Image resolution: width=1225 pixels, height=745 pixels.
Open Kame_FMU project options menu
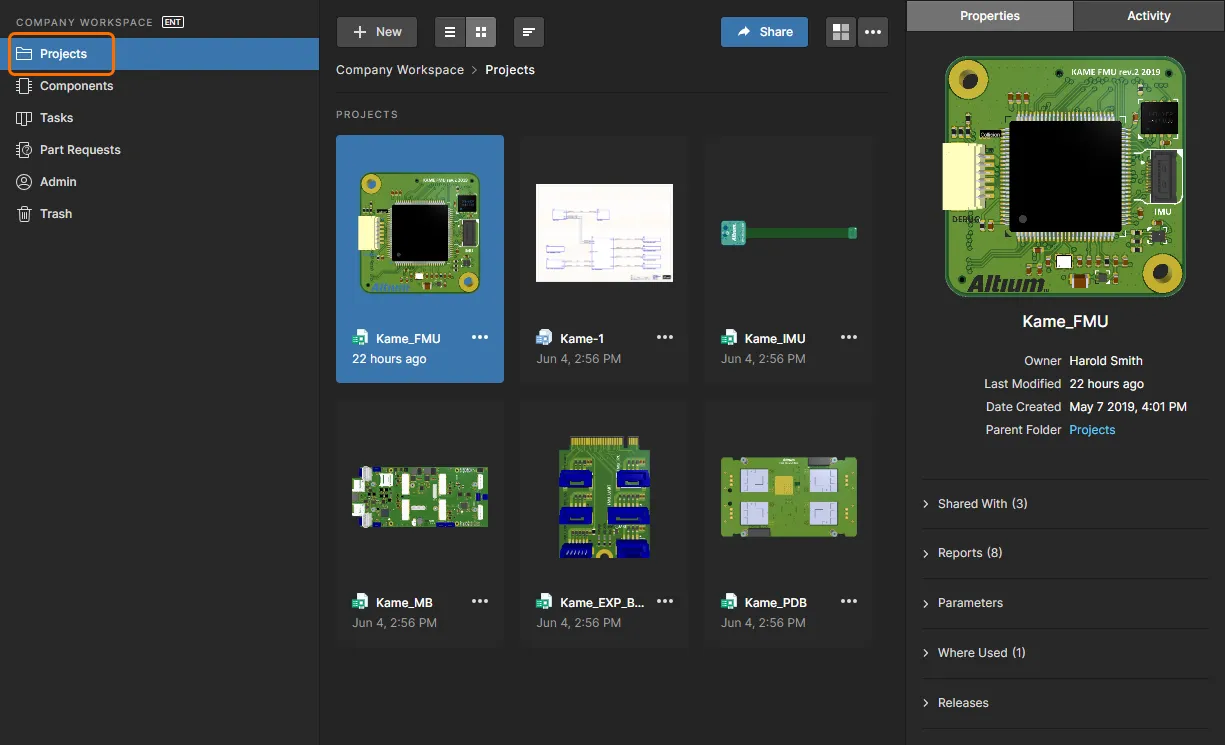(x=480, y=338)
